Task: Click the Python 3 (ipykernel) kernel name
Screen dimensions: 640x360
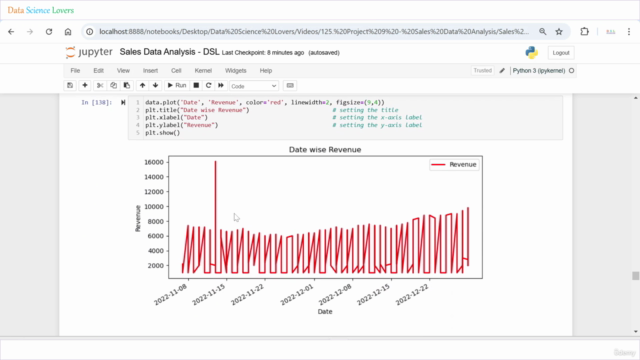Action: [539, 71]
